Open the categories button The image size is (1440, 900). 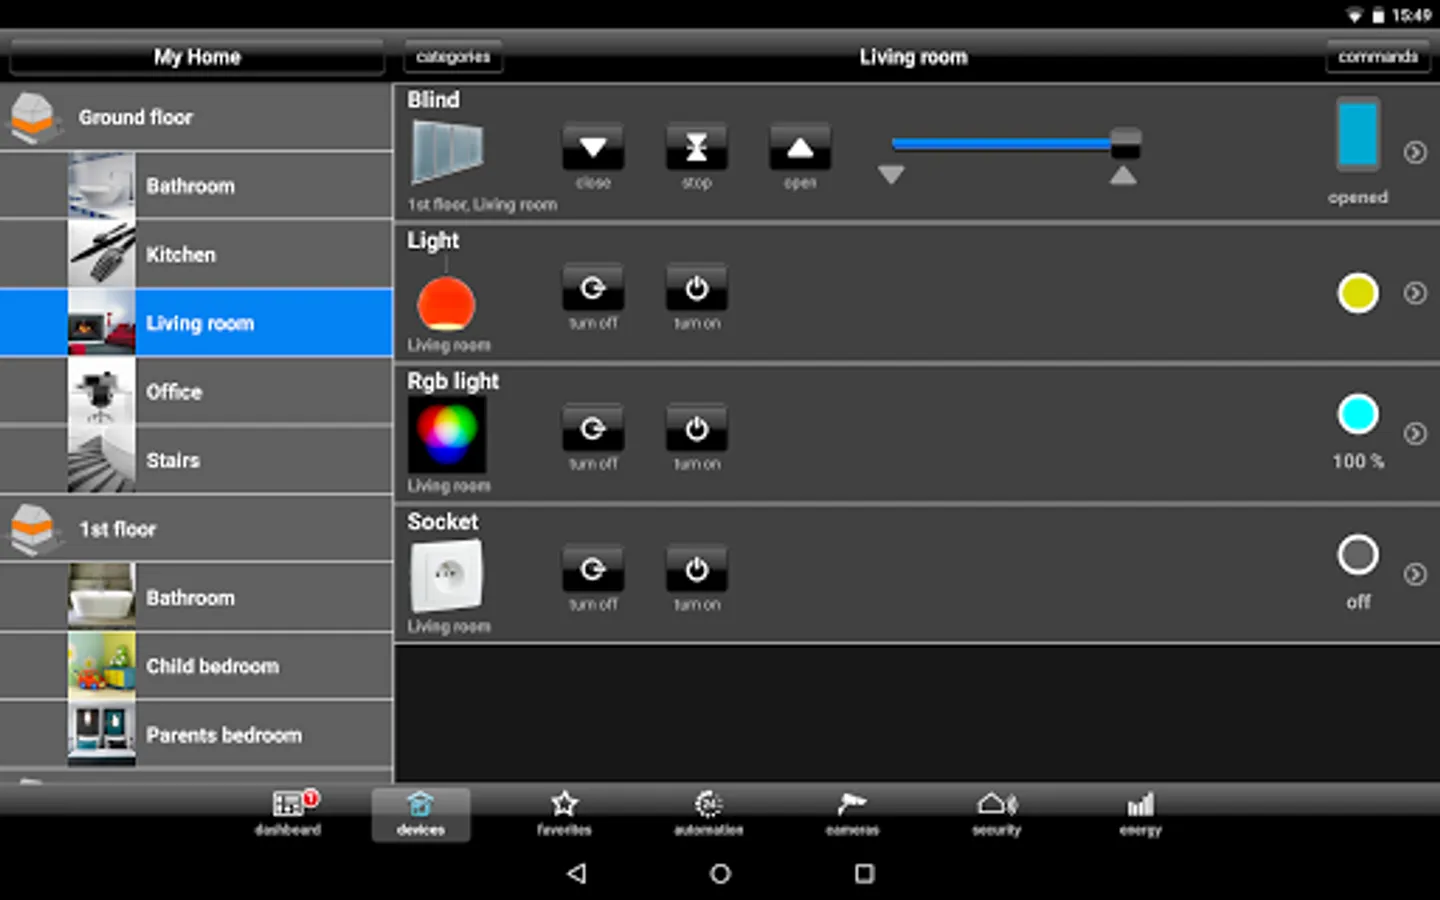point(453,57)
